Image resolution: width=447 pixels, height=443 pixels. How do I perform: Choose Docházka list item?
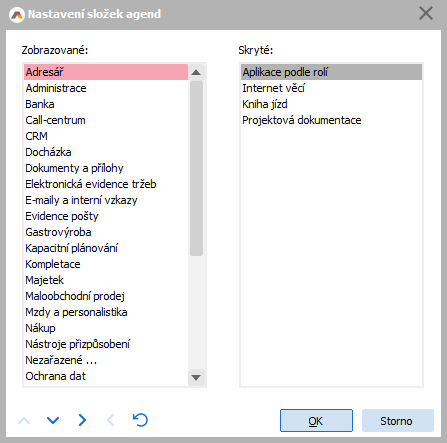coord(106,152)
